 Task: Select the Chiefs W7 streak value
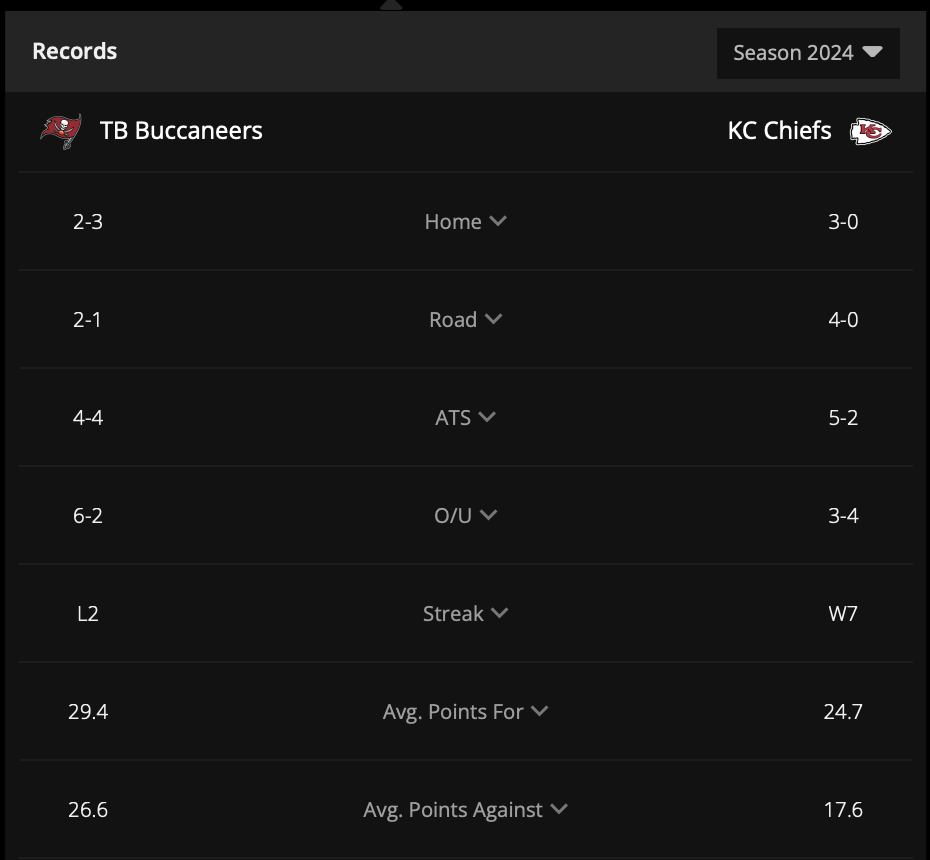pos(843,613)
